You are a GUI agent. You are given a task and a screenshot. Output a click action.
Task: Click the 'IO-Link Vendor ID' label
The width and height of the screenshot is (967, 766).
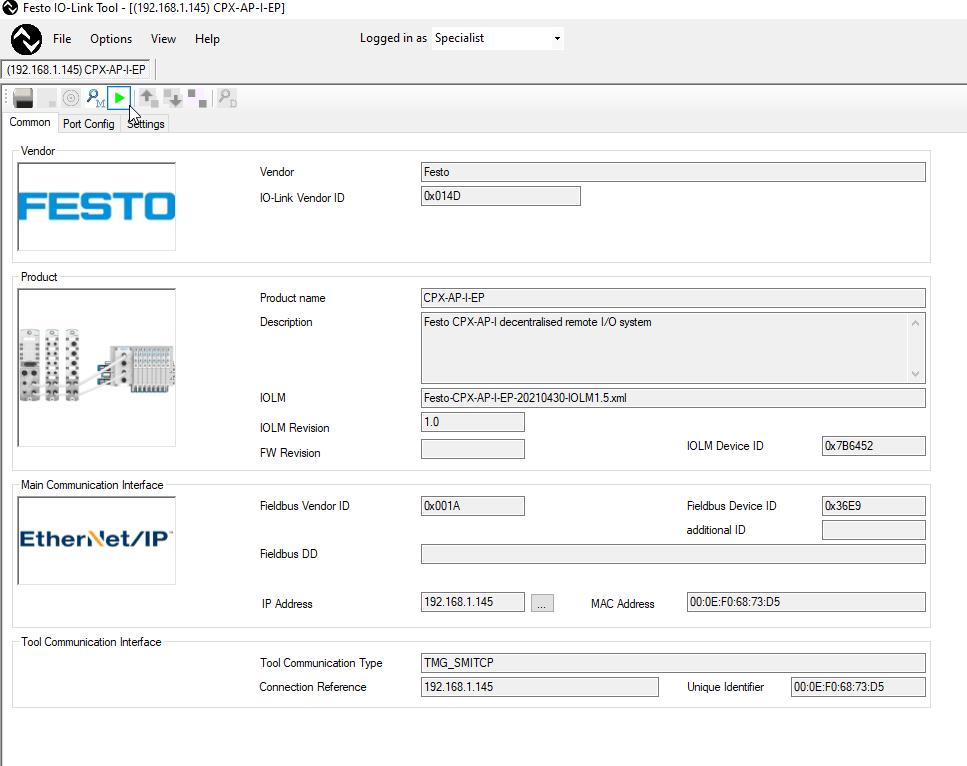click(302, 198)
